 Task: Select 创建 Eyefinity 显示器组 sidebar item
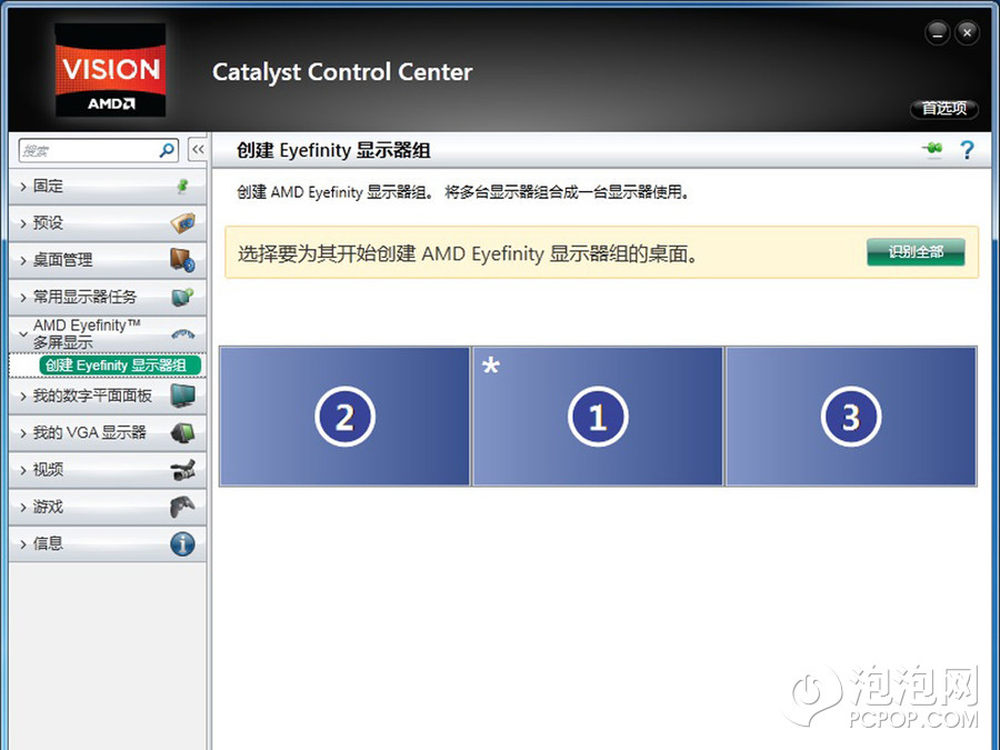tap(120, 365)
